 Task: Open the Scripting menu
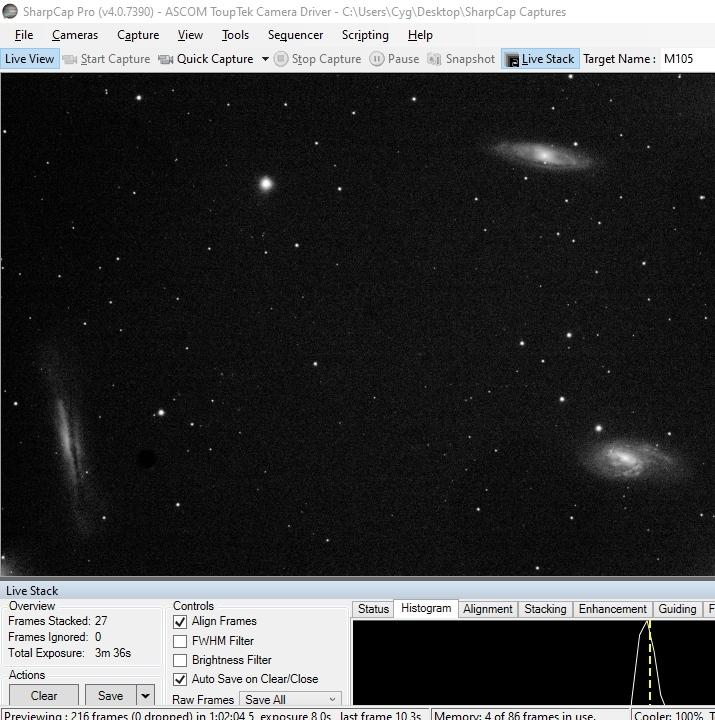(x=365, y=35)
